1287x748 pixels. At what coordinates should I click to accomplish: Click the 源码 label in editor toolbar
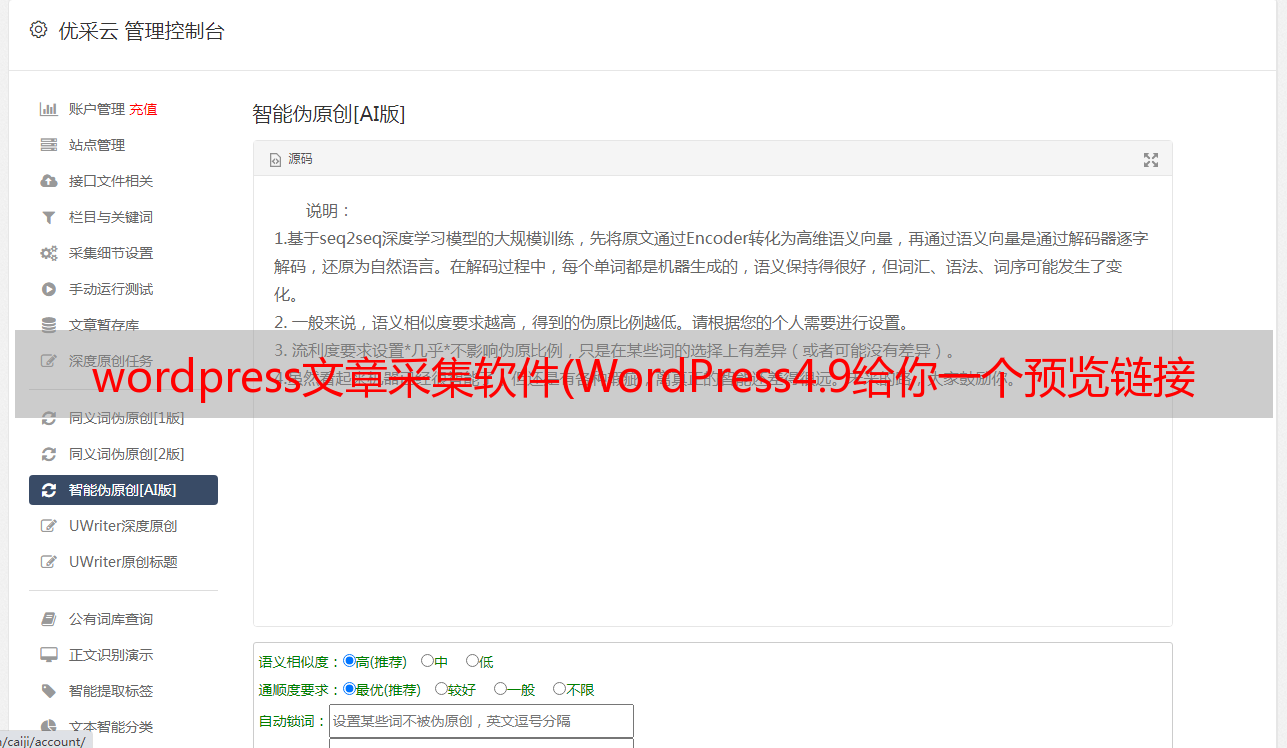pyautogui.click(x=300, y=160)
